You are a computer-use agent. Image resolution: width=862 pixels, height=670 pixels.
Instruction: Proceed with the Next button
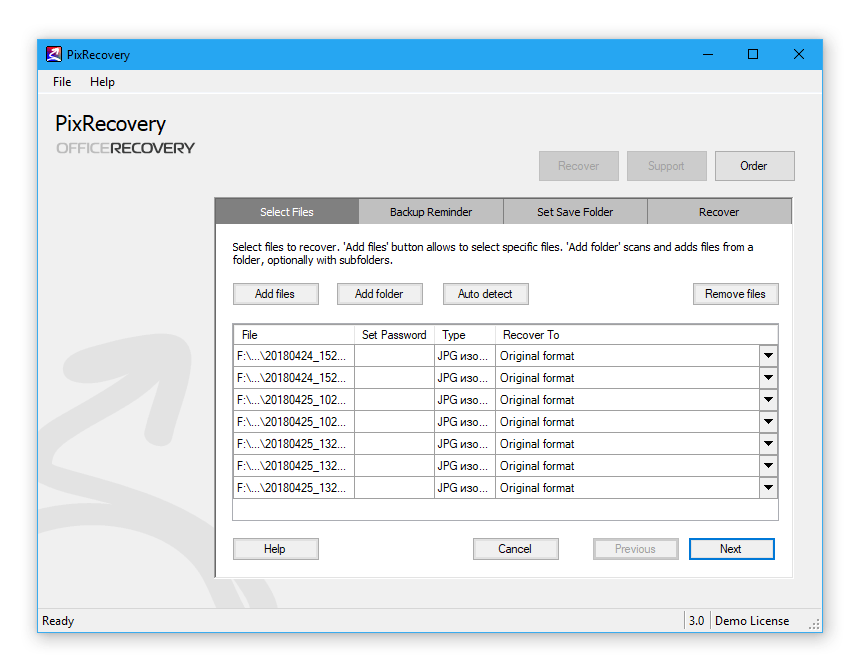(x=732, y=549)
